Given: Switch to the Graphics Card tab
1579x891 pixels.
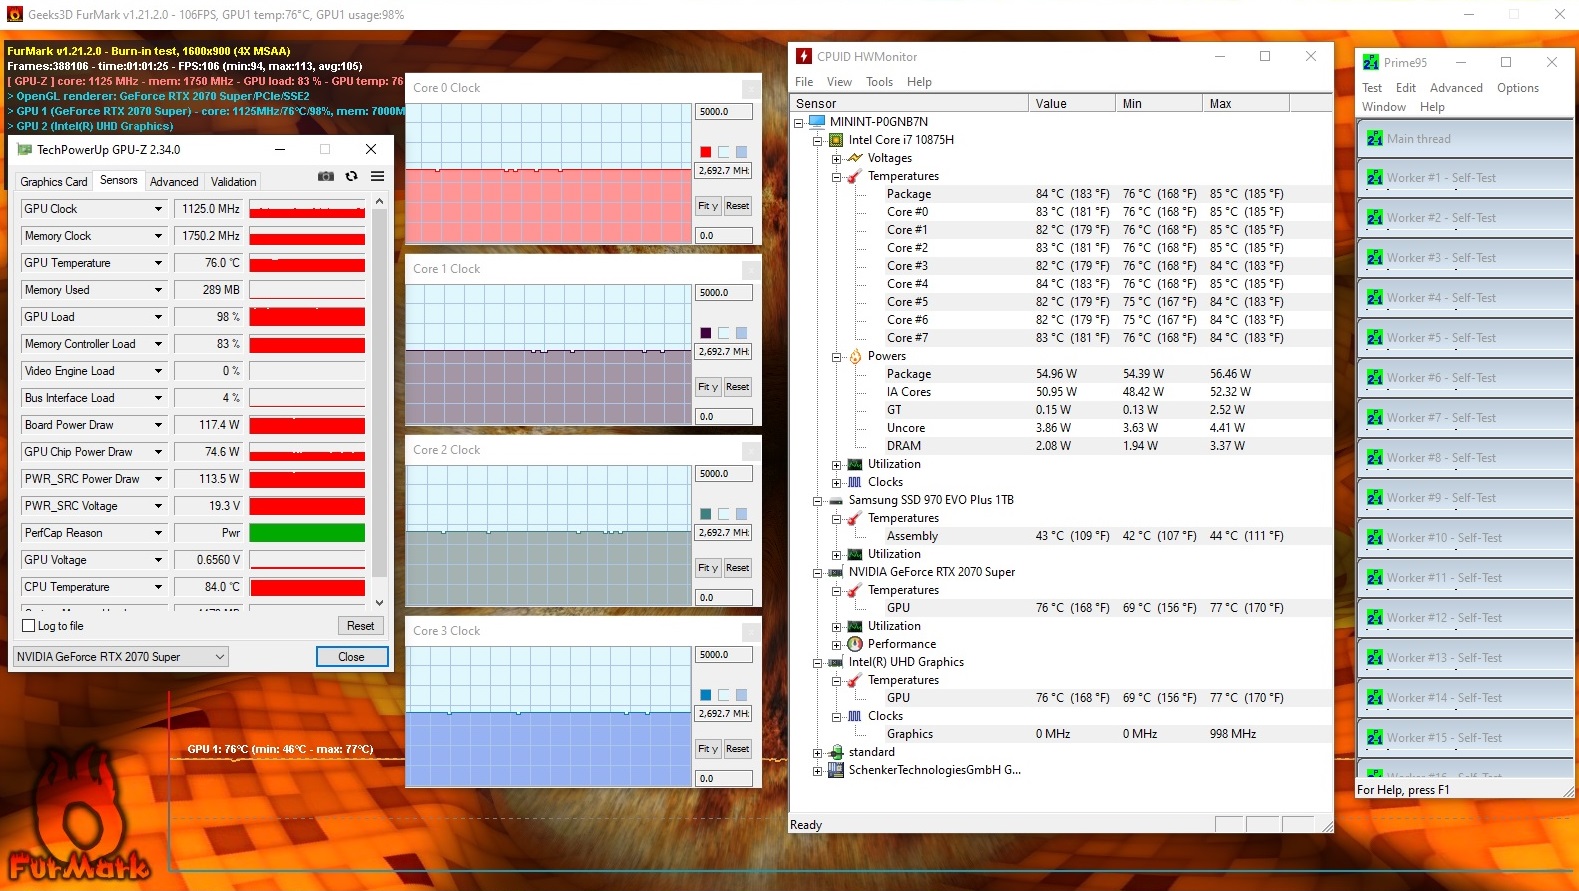Looking at the screenshot, I should 54,182.
